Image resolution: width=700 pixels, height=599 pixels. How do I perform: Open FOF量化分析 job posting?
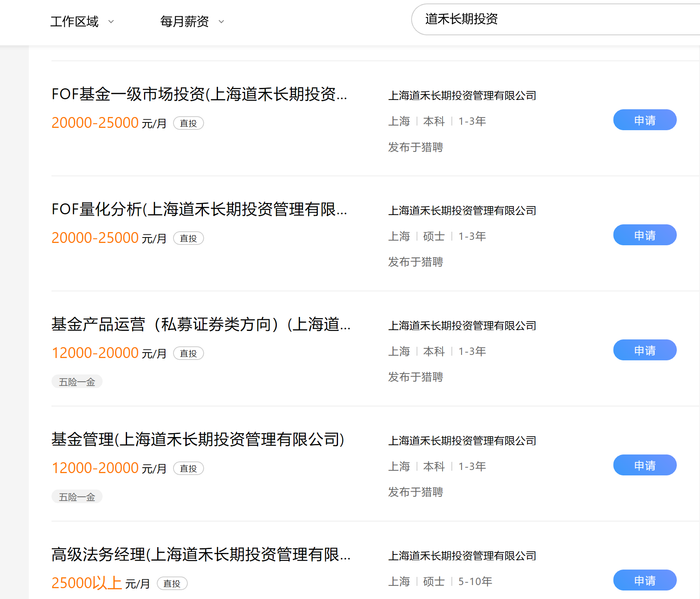click(199, 209)
